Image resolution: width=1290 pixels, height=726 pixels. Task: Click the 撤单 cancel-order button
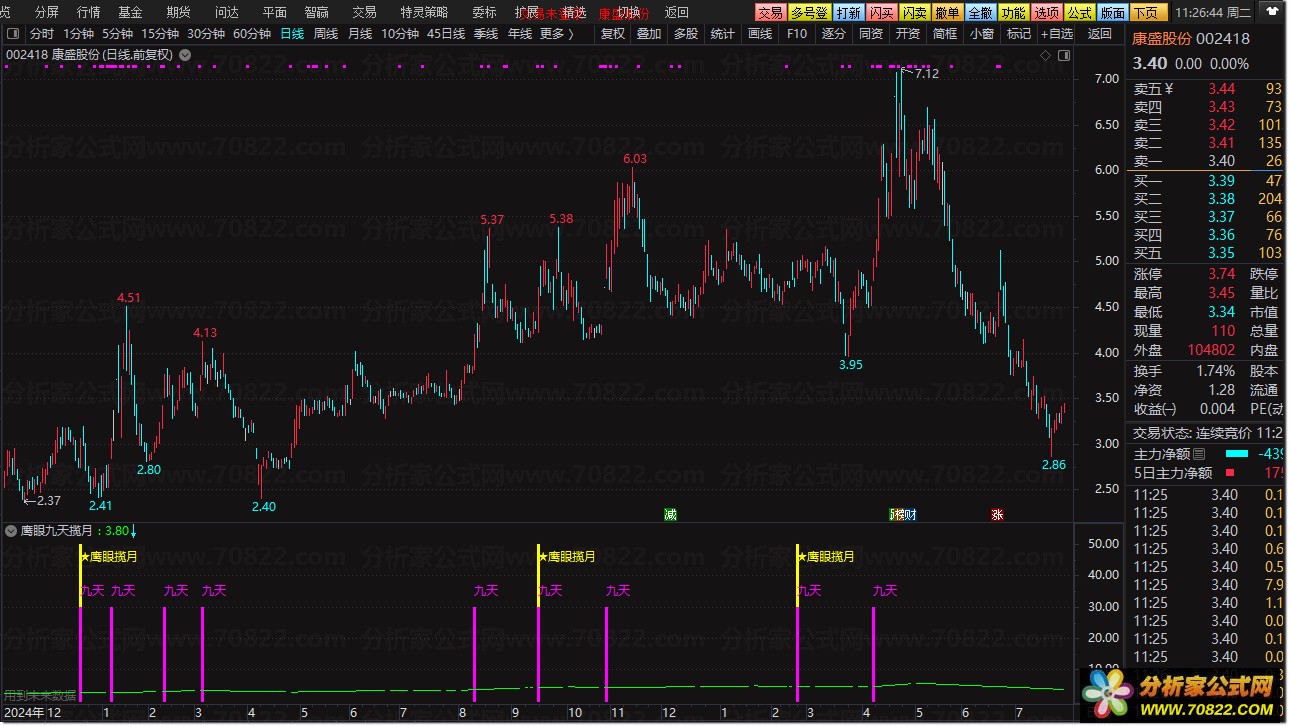coord(947,13)
